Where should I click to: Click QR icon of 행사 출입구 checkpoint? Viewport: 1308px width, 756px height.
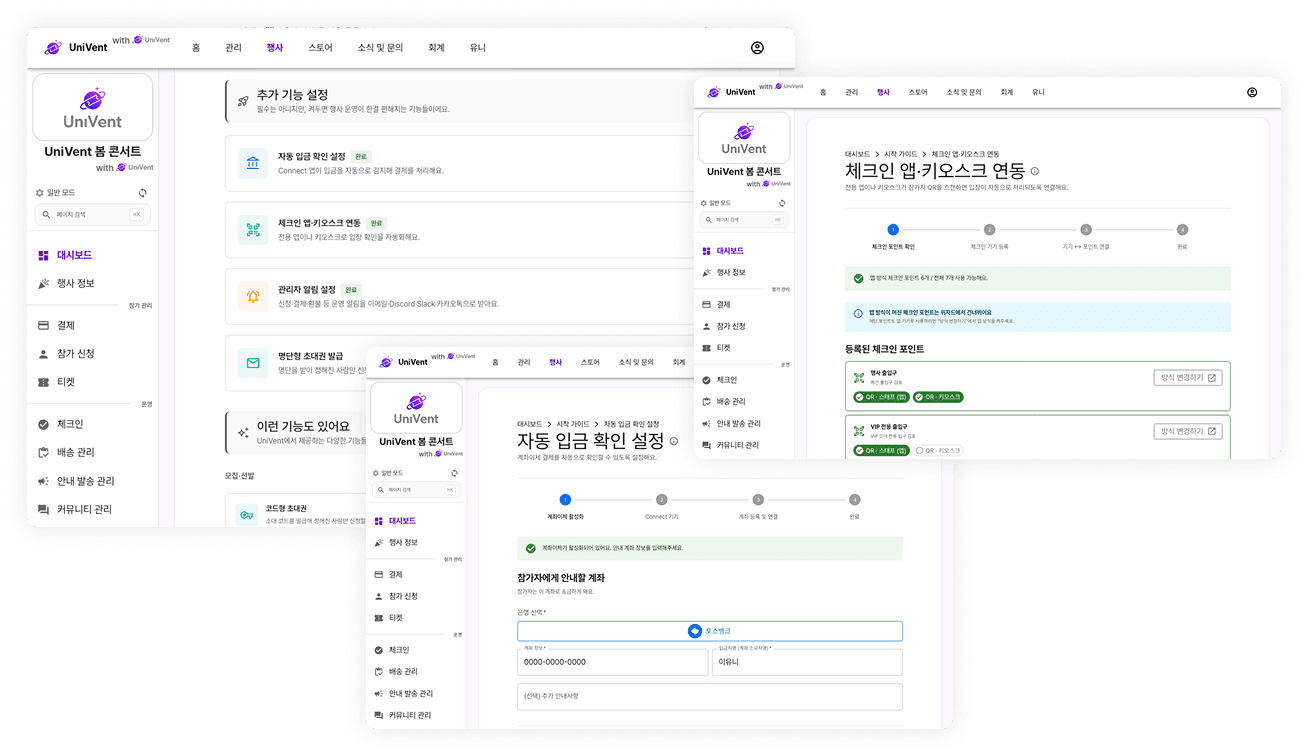858,378
